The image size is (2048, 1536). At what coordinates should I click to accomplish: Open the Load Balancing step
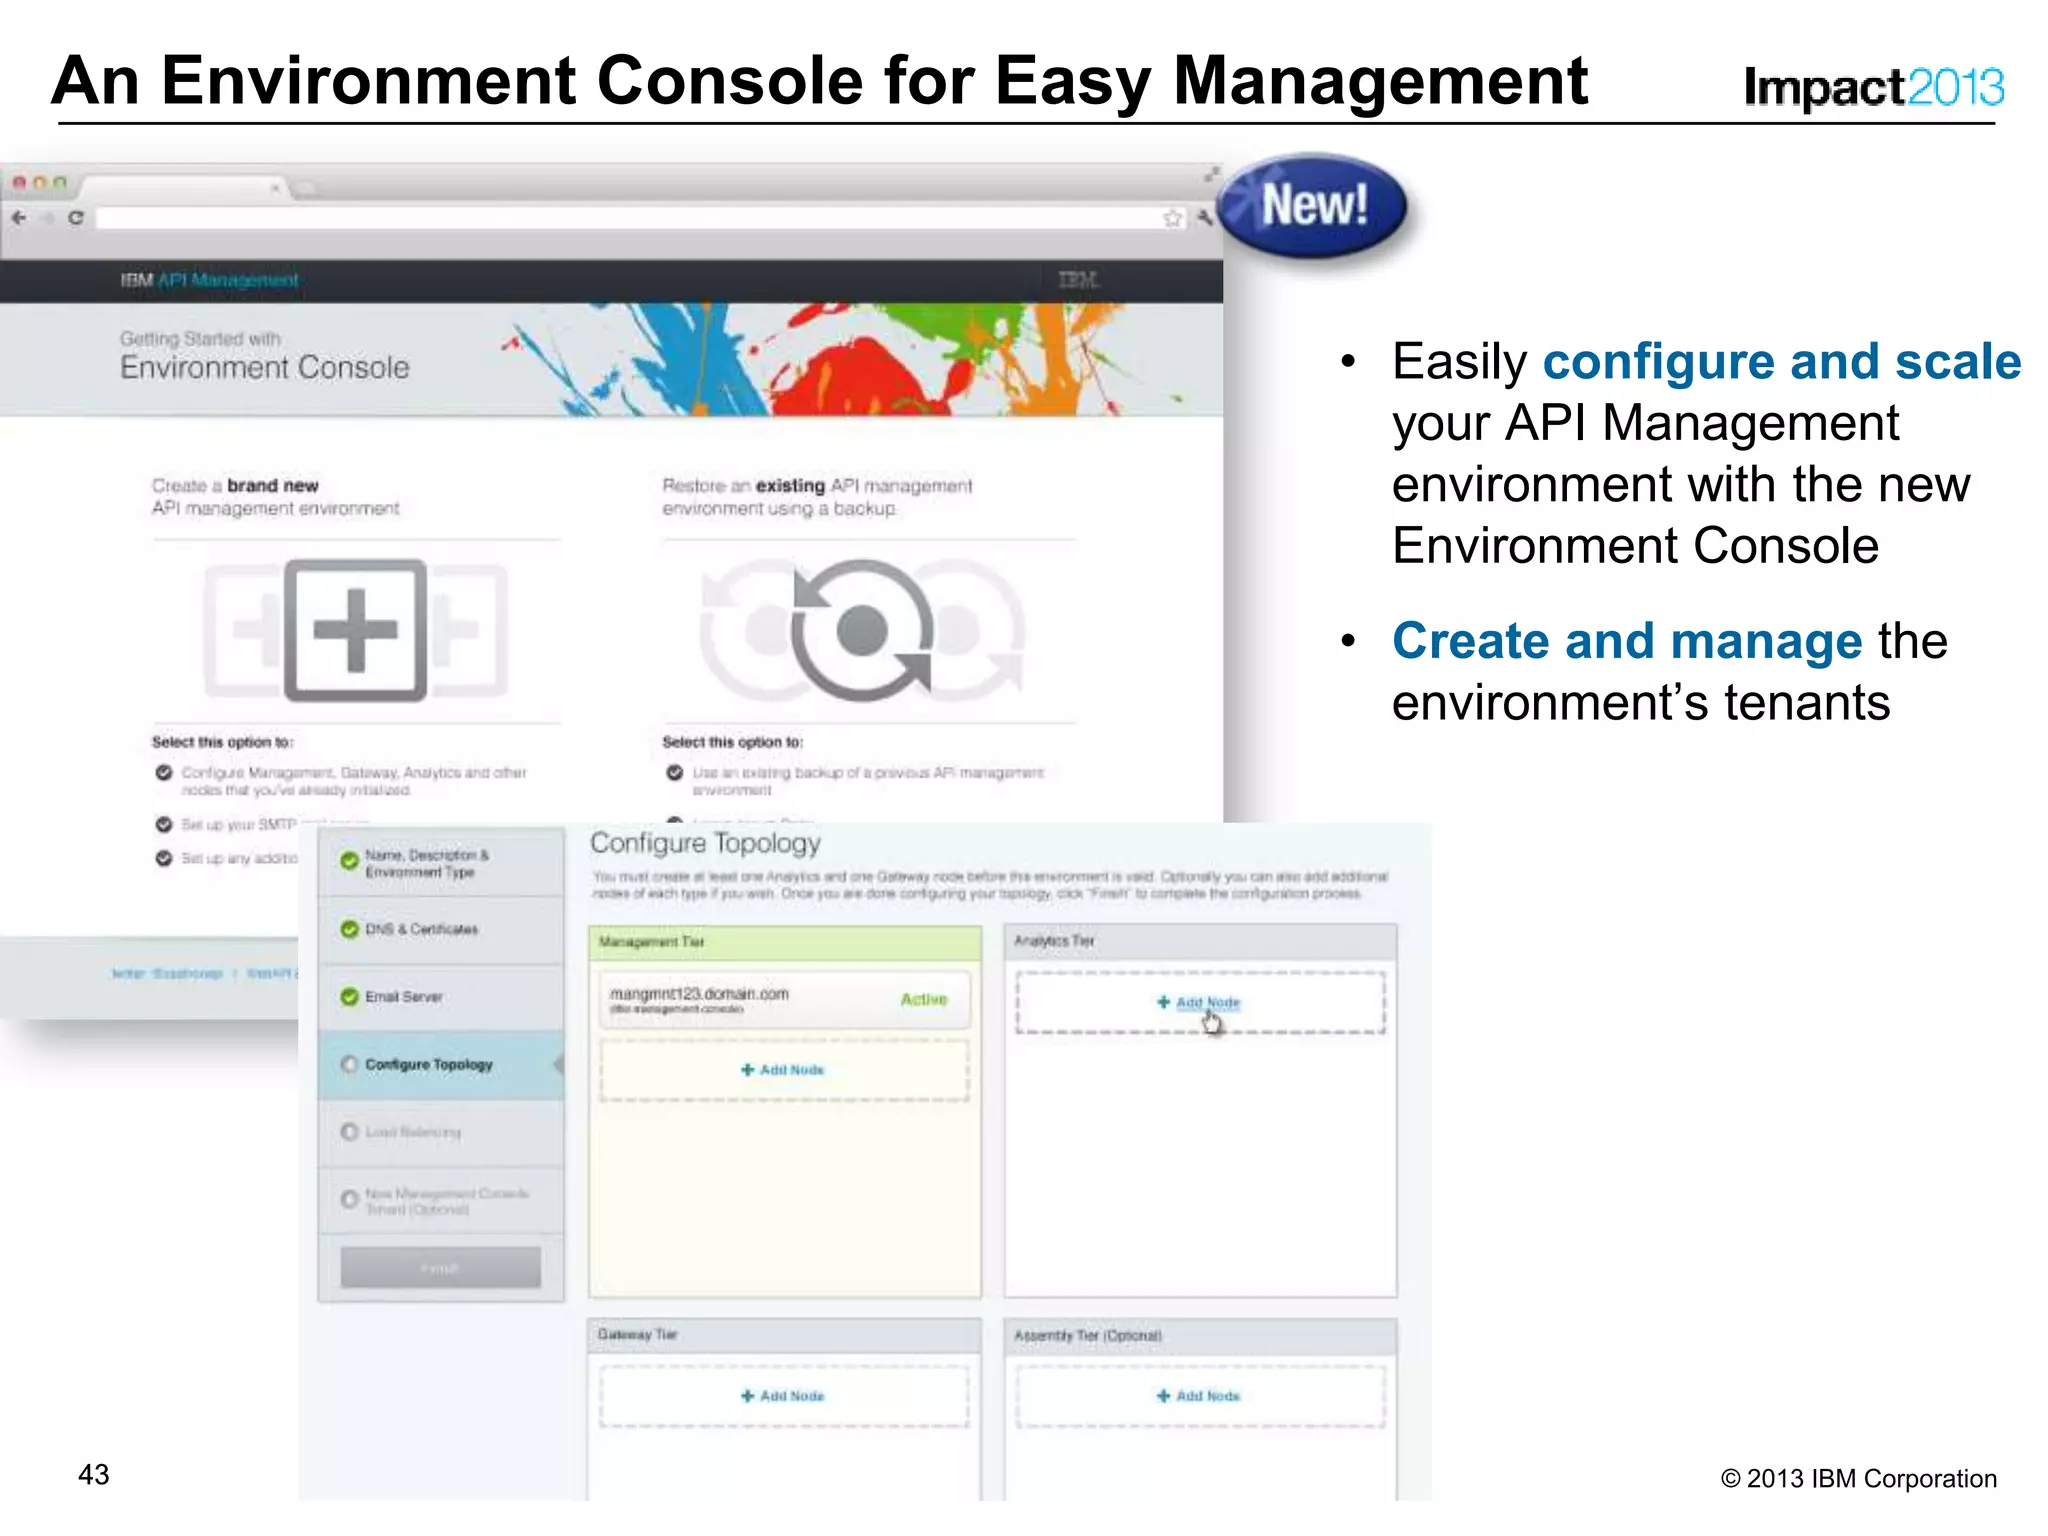click(x=441, y=1132)
